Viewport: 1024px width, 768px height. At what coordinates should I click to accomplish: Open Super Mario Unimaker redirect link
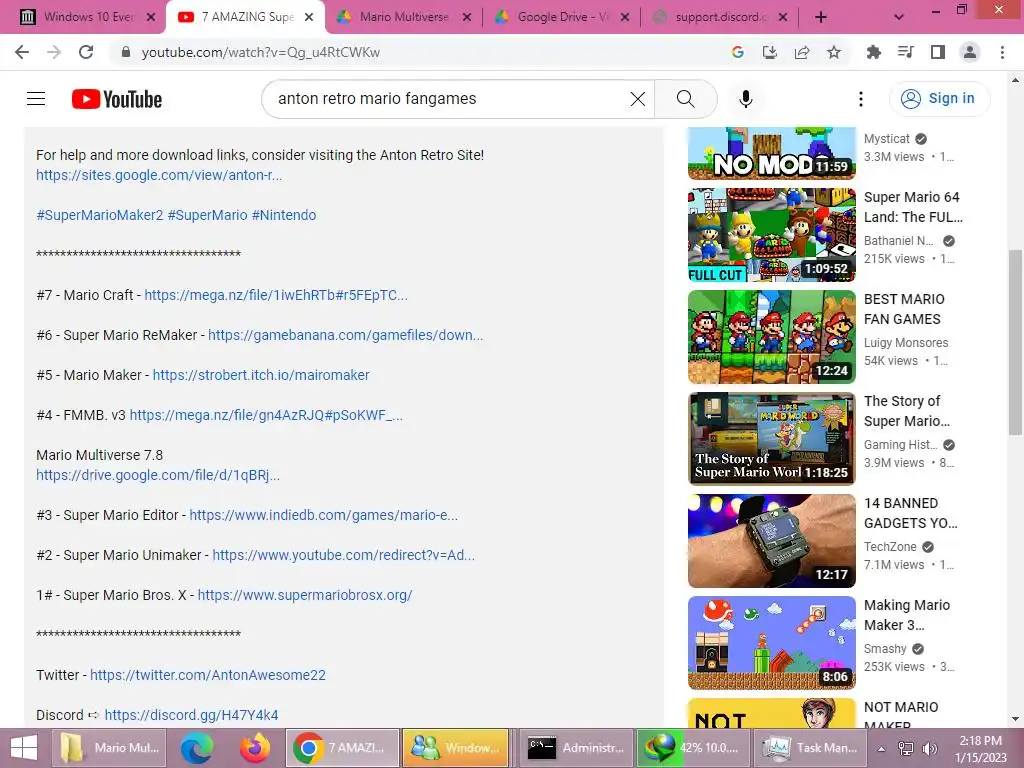344,555
